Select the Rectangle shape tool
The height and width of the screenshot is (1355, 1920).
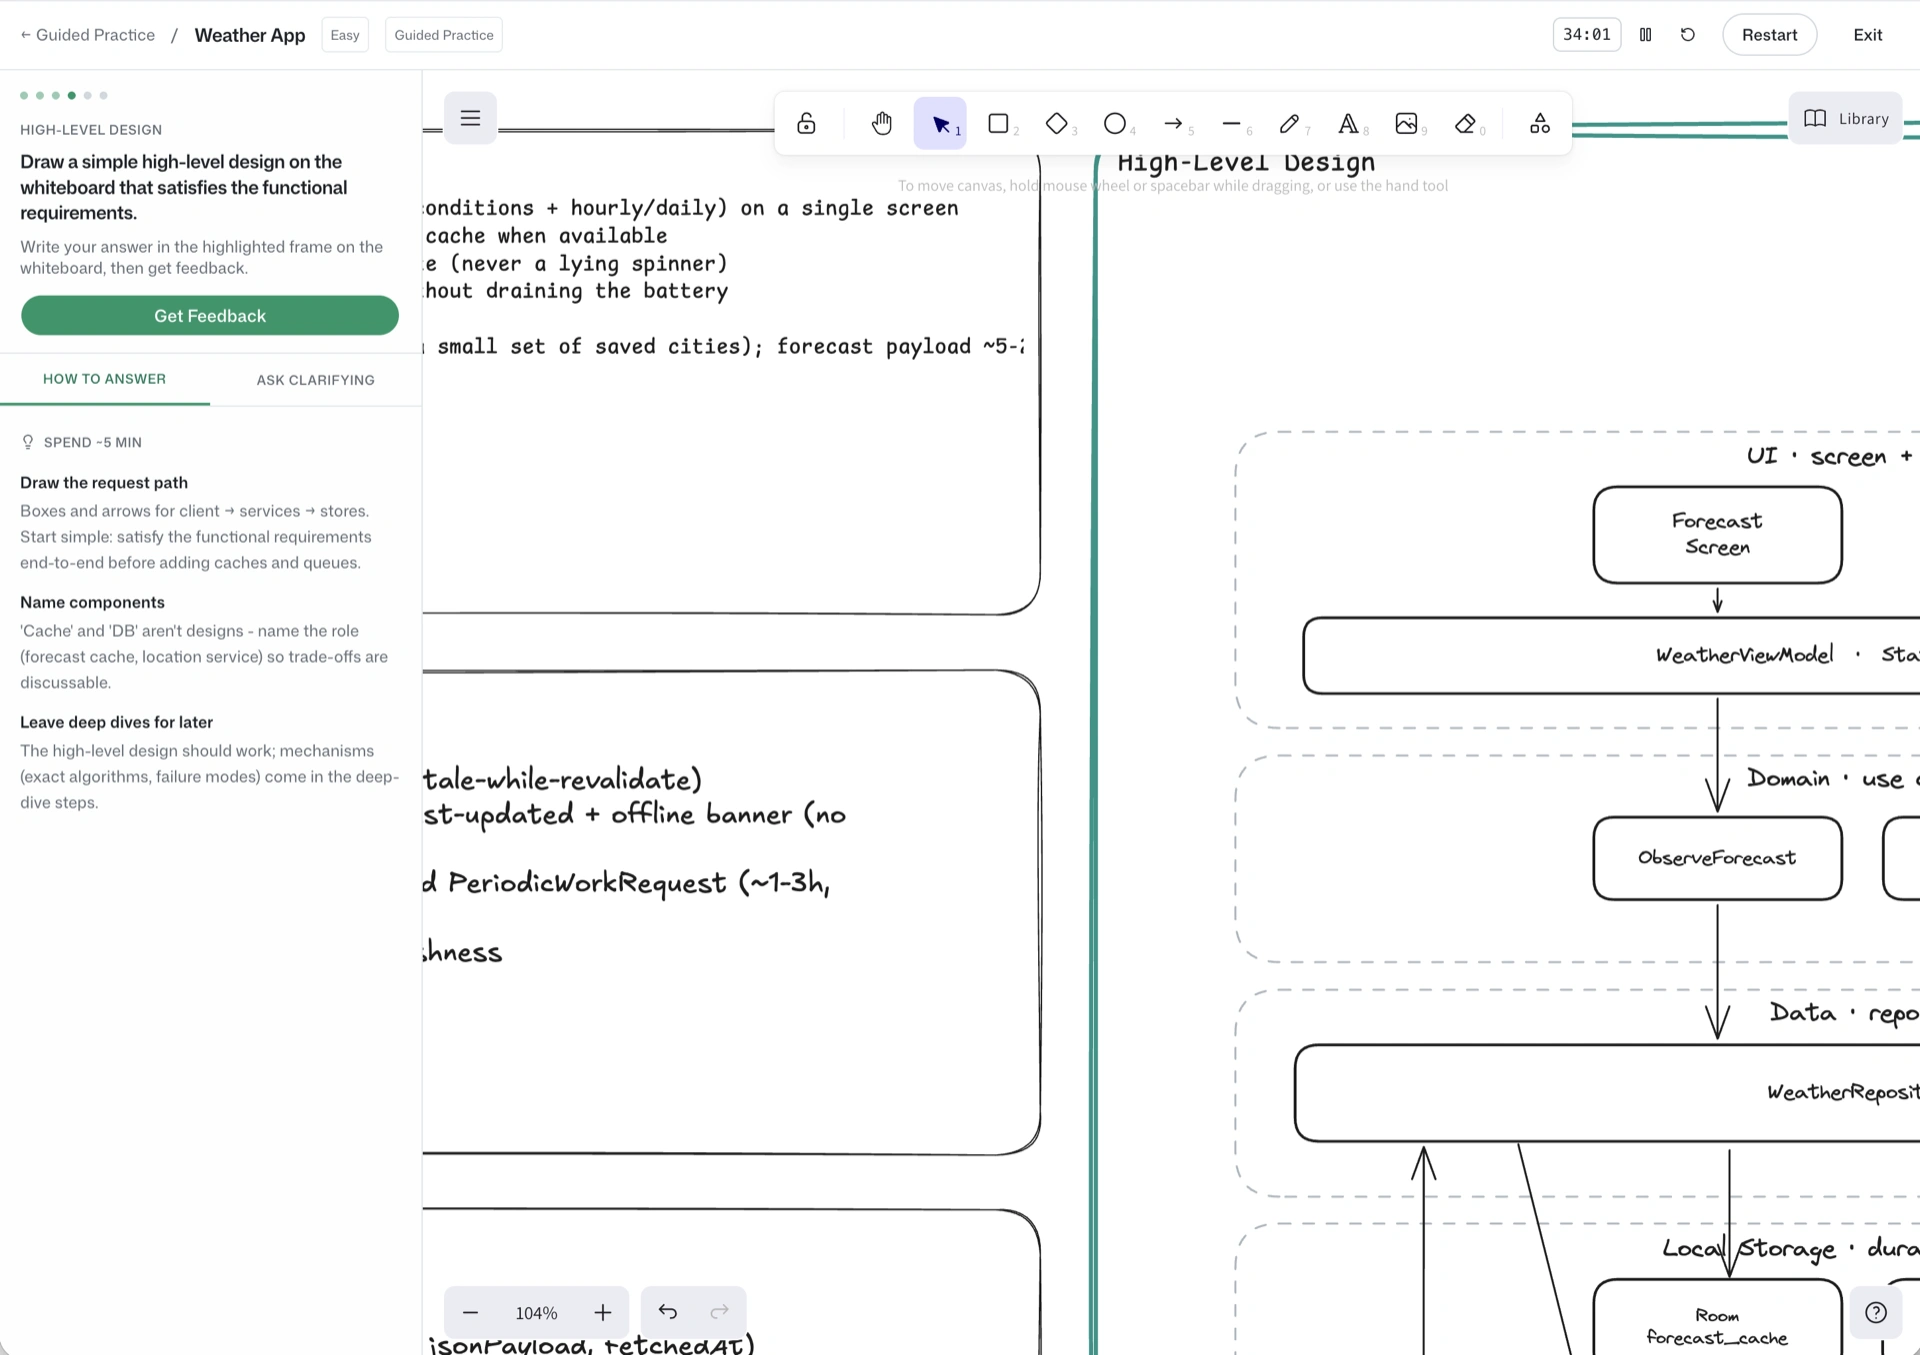[998, 123]
